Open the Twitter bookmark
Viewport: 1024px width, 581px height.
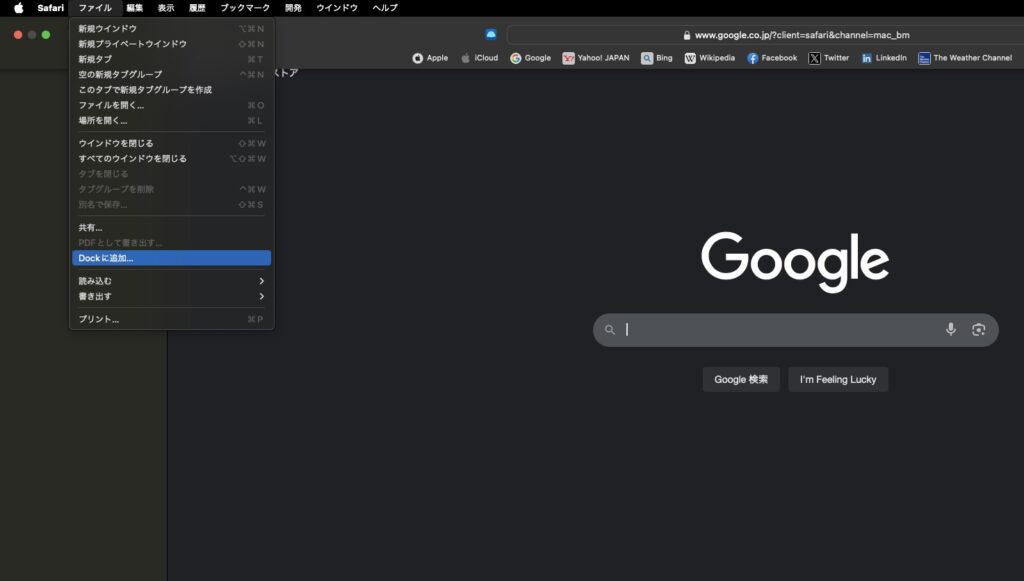829,58
